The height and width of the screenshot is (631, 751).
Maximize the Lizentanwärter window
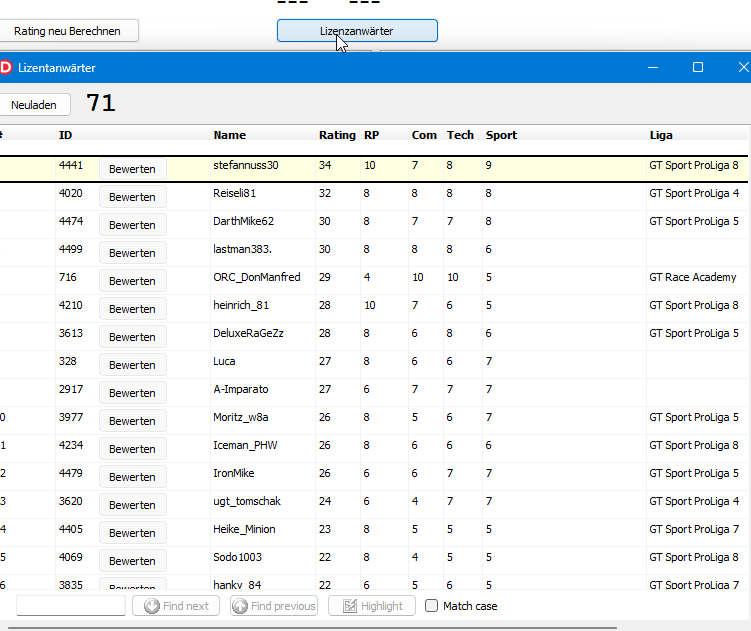[x=698, y=67]
